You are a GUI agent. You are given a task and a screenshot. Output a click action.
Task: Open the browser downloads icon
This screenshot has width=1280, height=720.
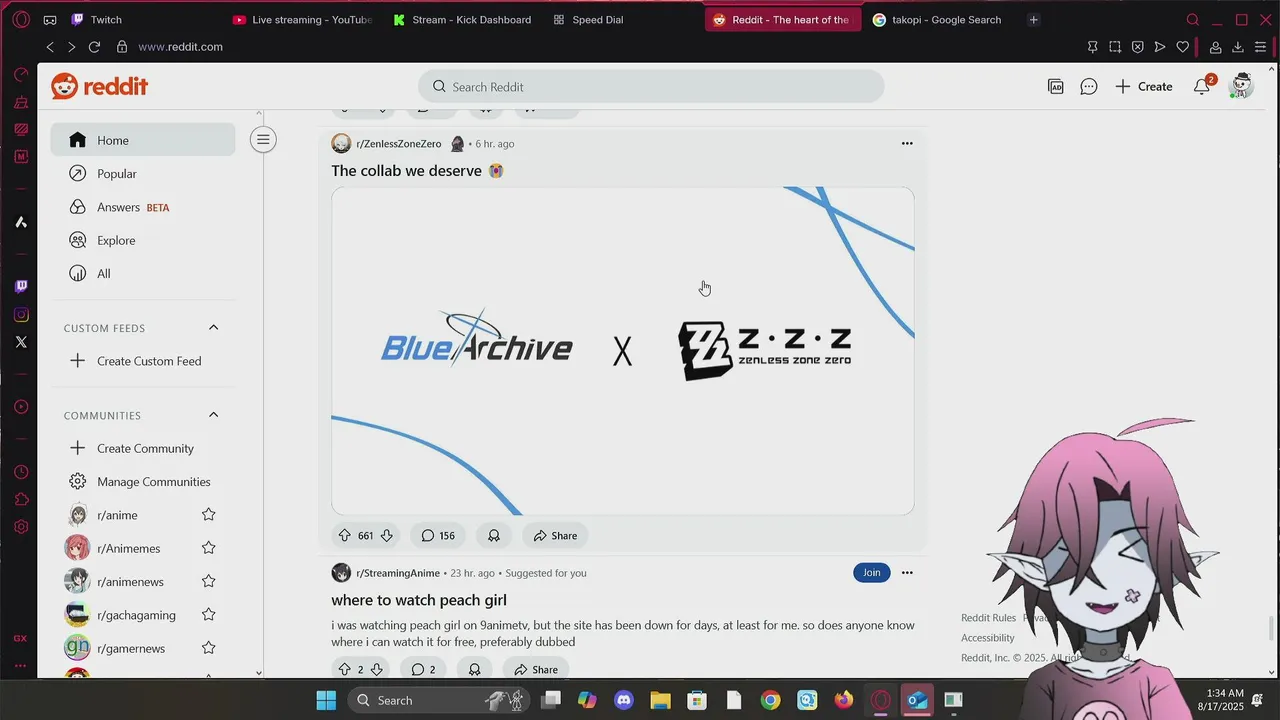click(x=1238, y=47)
